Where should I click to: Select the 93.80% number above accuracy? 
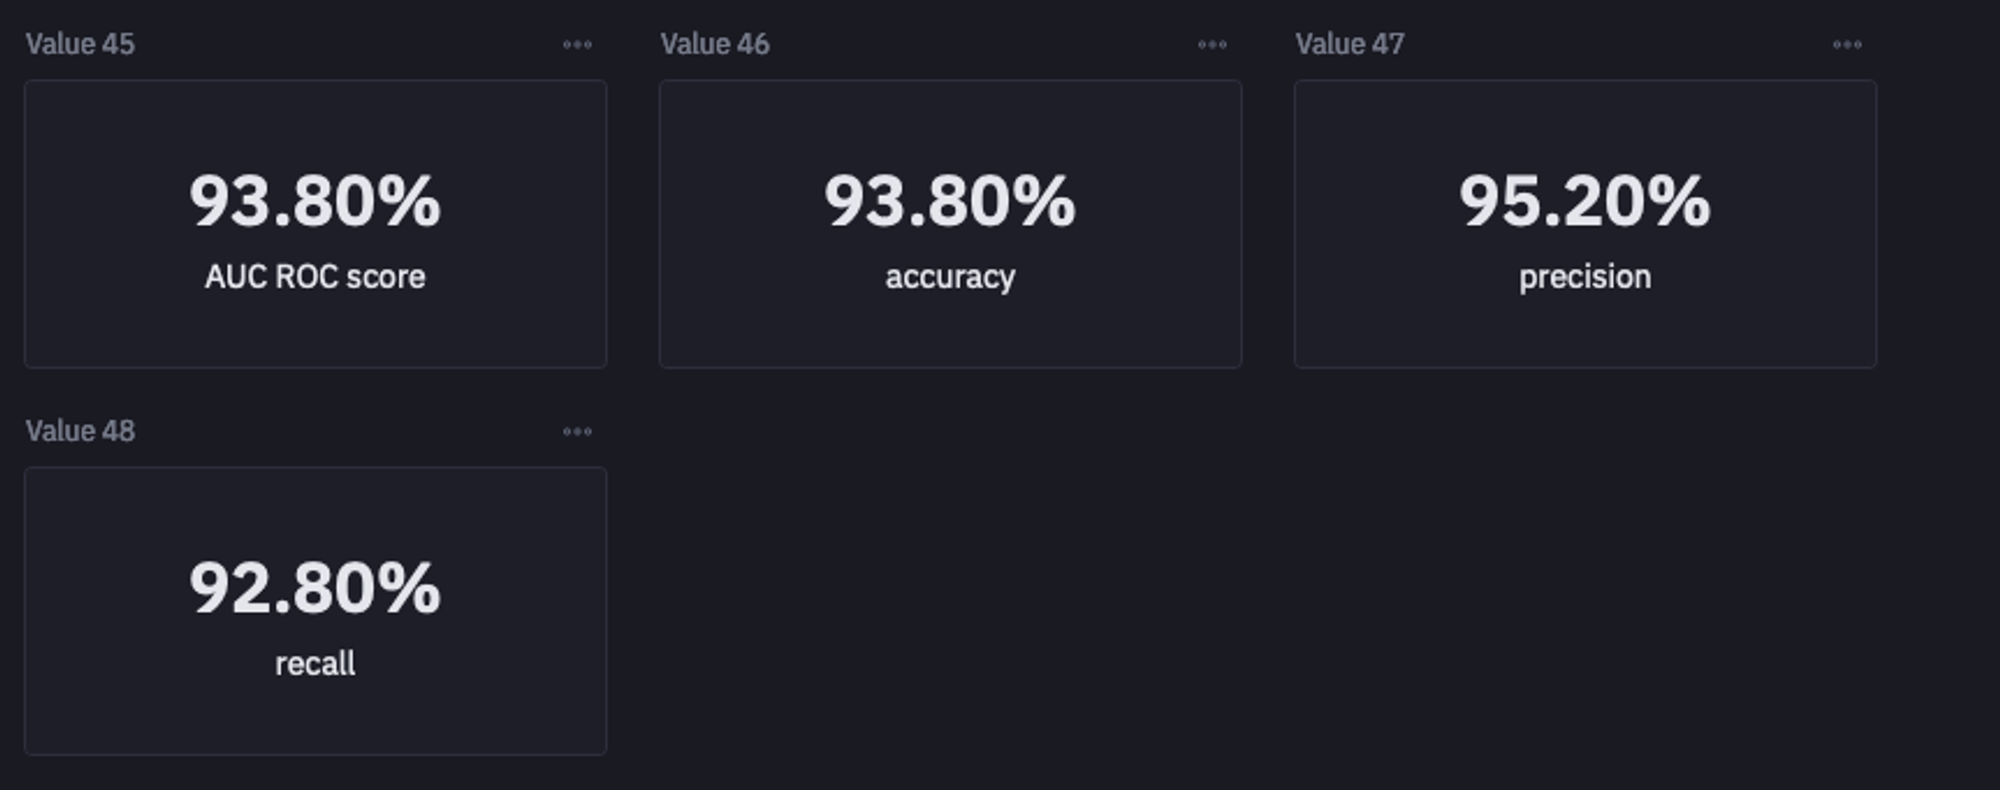pyautogui.click(x=950, y=201)
